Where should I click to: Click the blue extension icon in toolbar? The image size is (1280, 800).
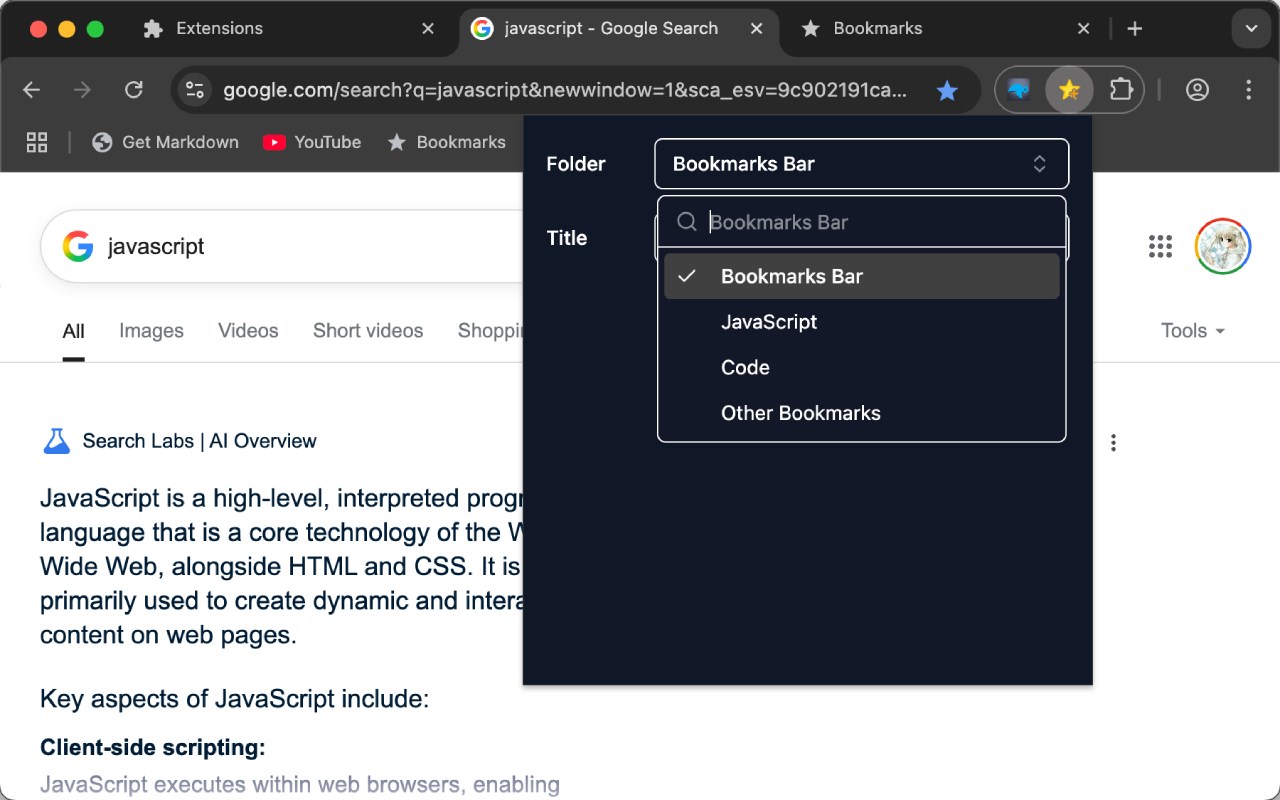pyautogui.click(x=1019, y=90)
